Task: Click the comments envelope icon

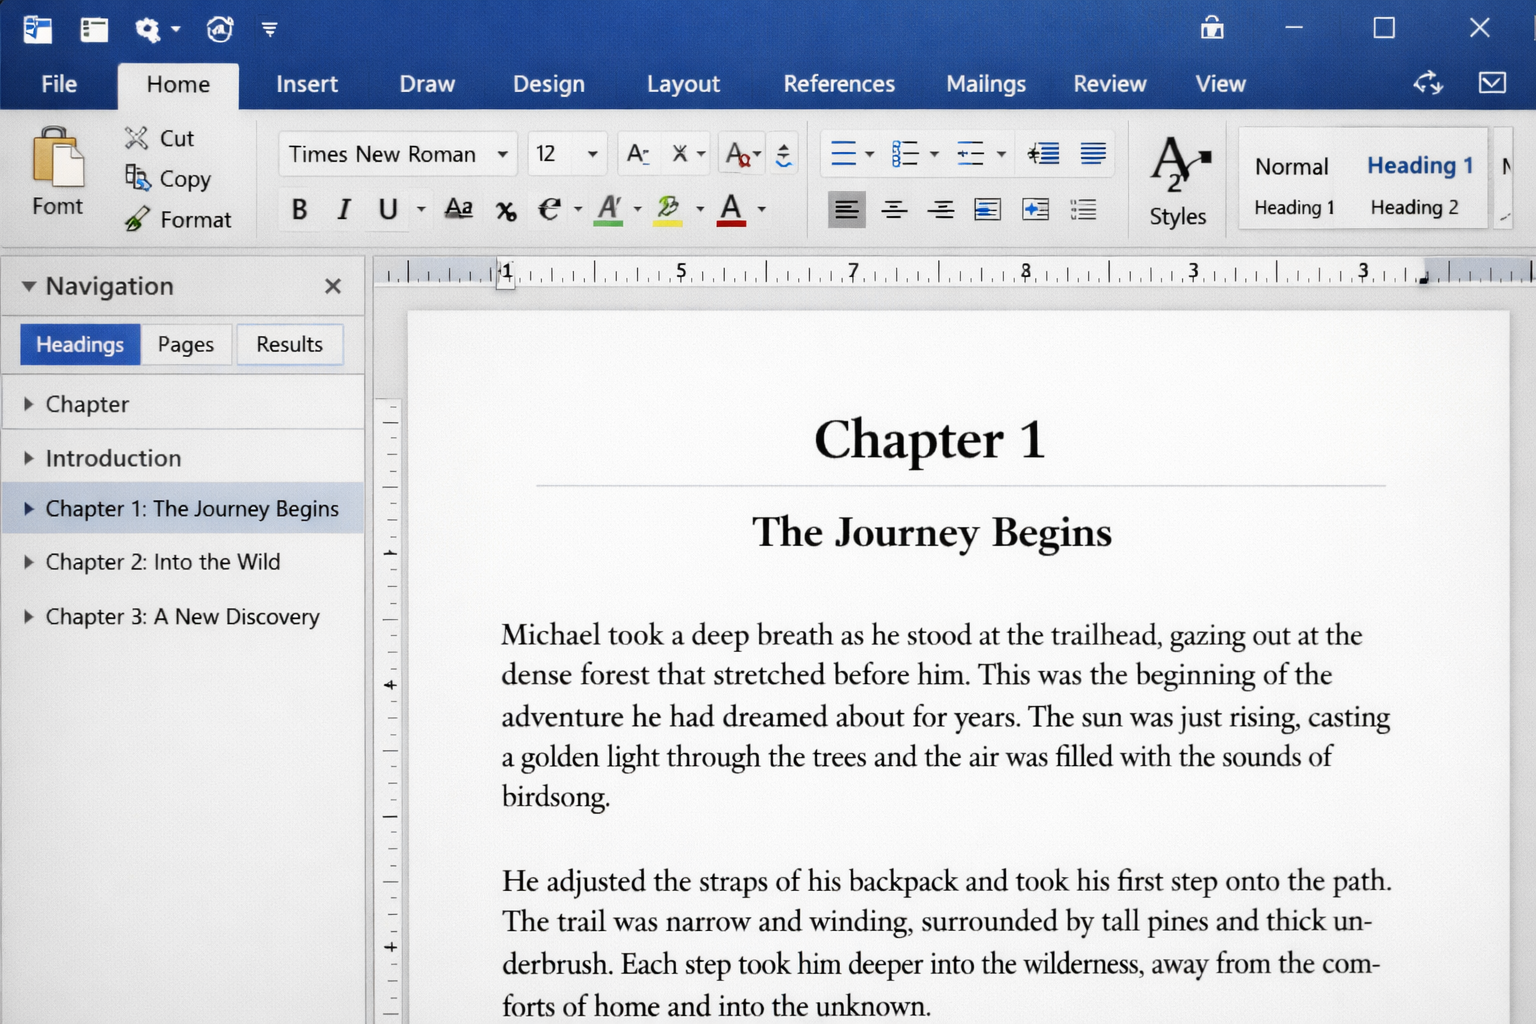Action: [x=1492, y=82]
